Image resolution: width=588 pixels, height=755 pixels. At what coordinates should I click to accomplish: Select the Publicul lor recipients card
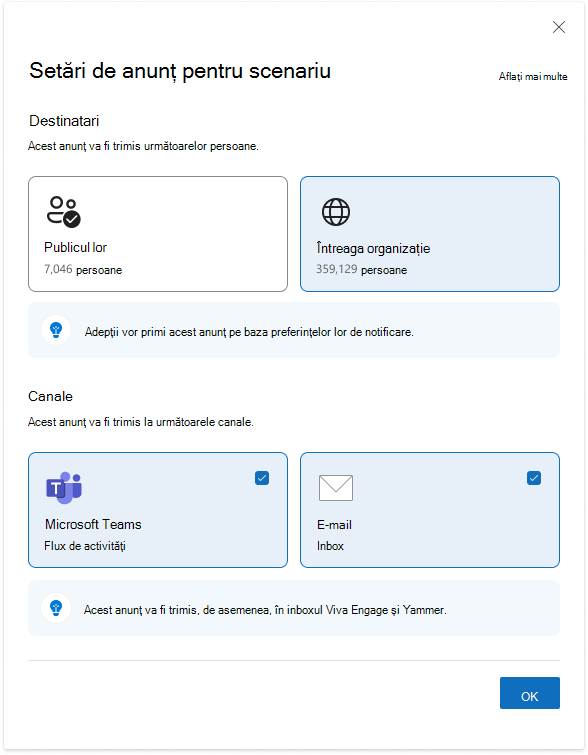(158, 234)
